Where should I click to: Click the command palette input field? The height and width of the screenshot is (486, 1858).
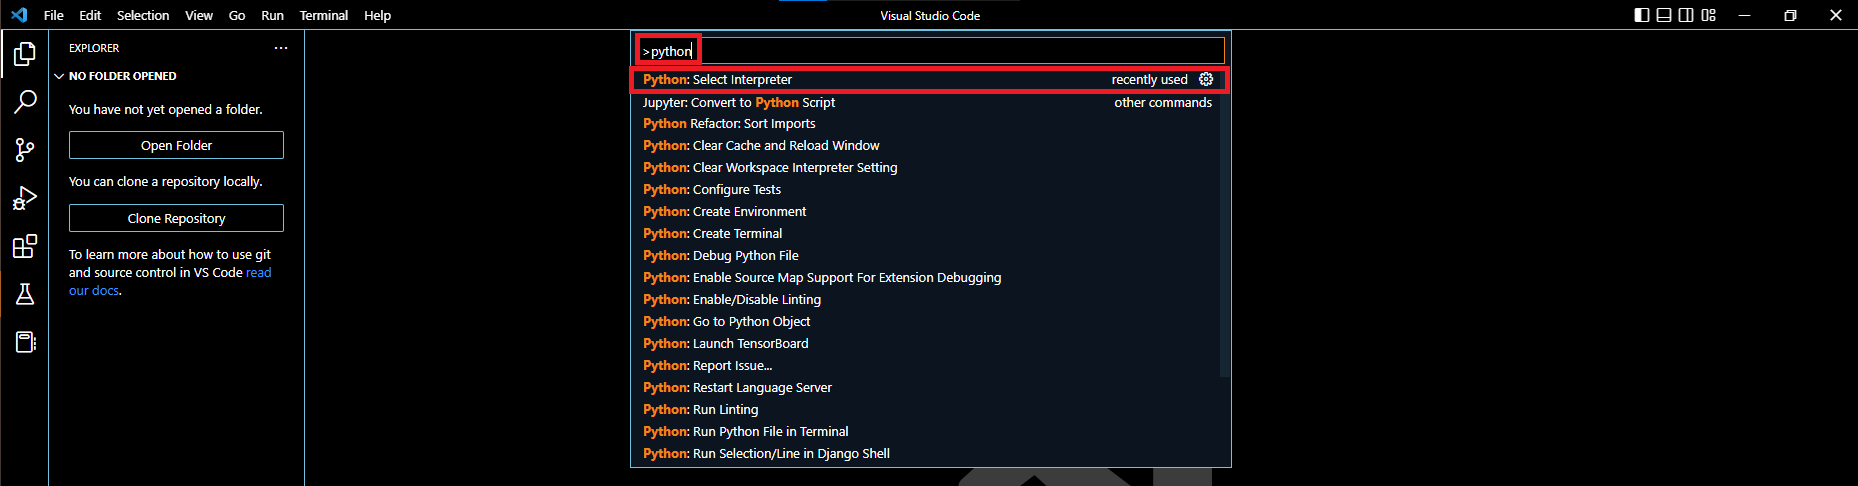930,51
